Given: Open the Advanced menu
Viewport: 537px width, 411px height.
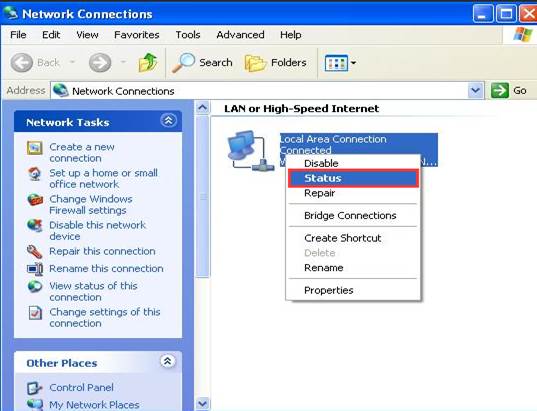Looking at the screenshot, I should [x=240, y=35].
